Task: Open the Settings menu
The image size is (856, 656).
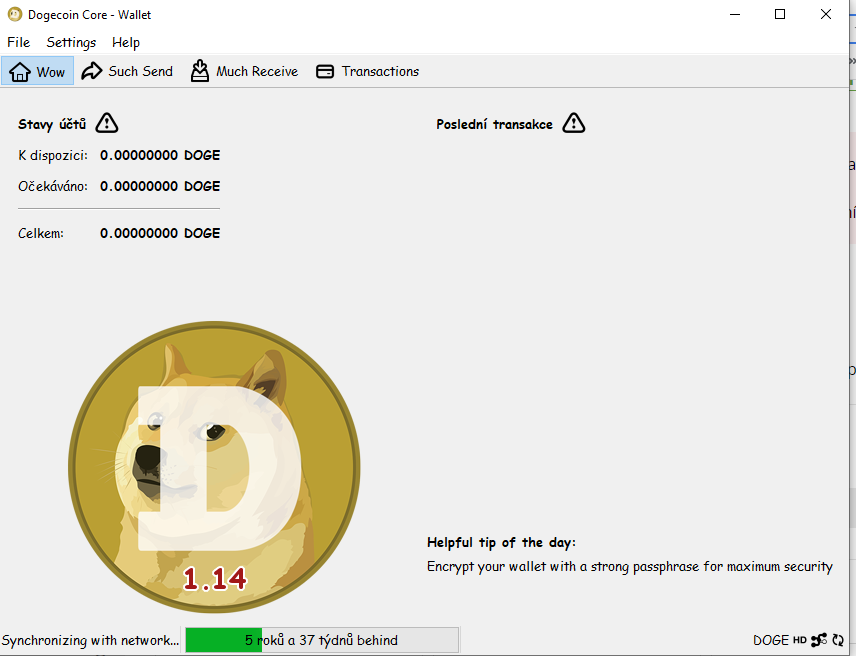Action: [71, 43]
